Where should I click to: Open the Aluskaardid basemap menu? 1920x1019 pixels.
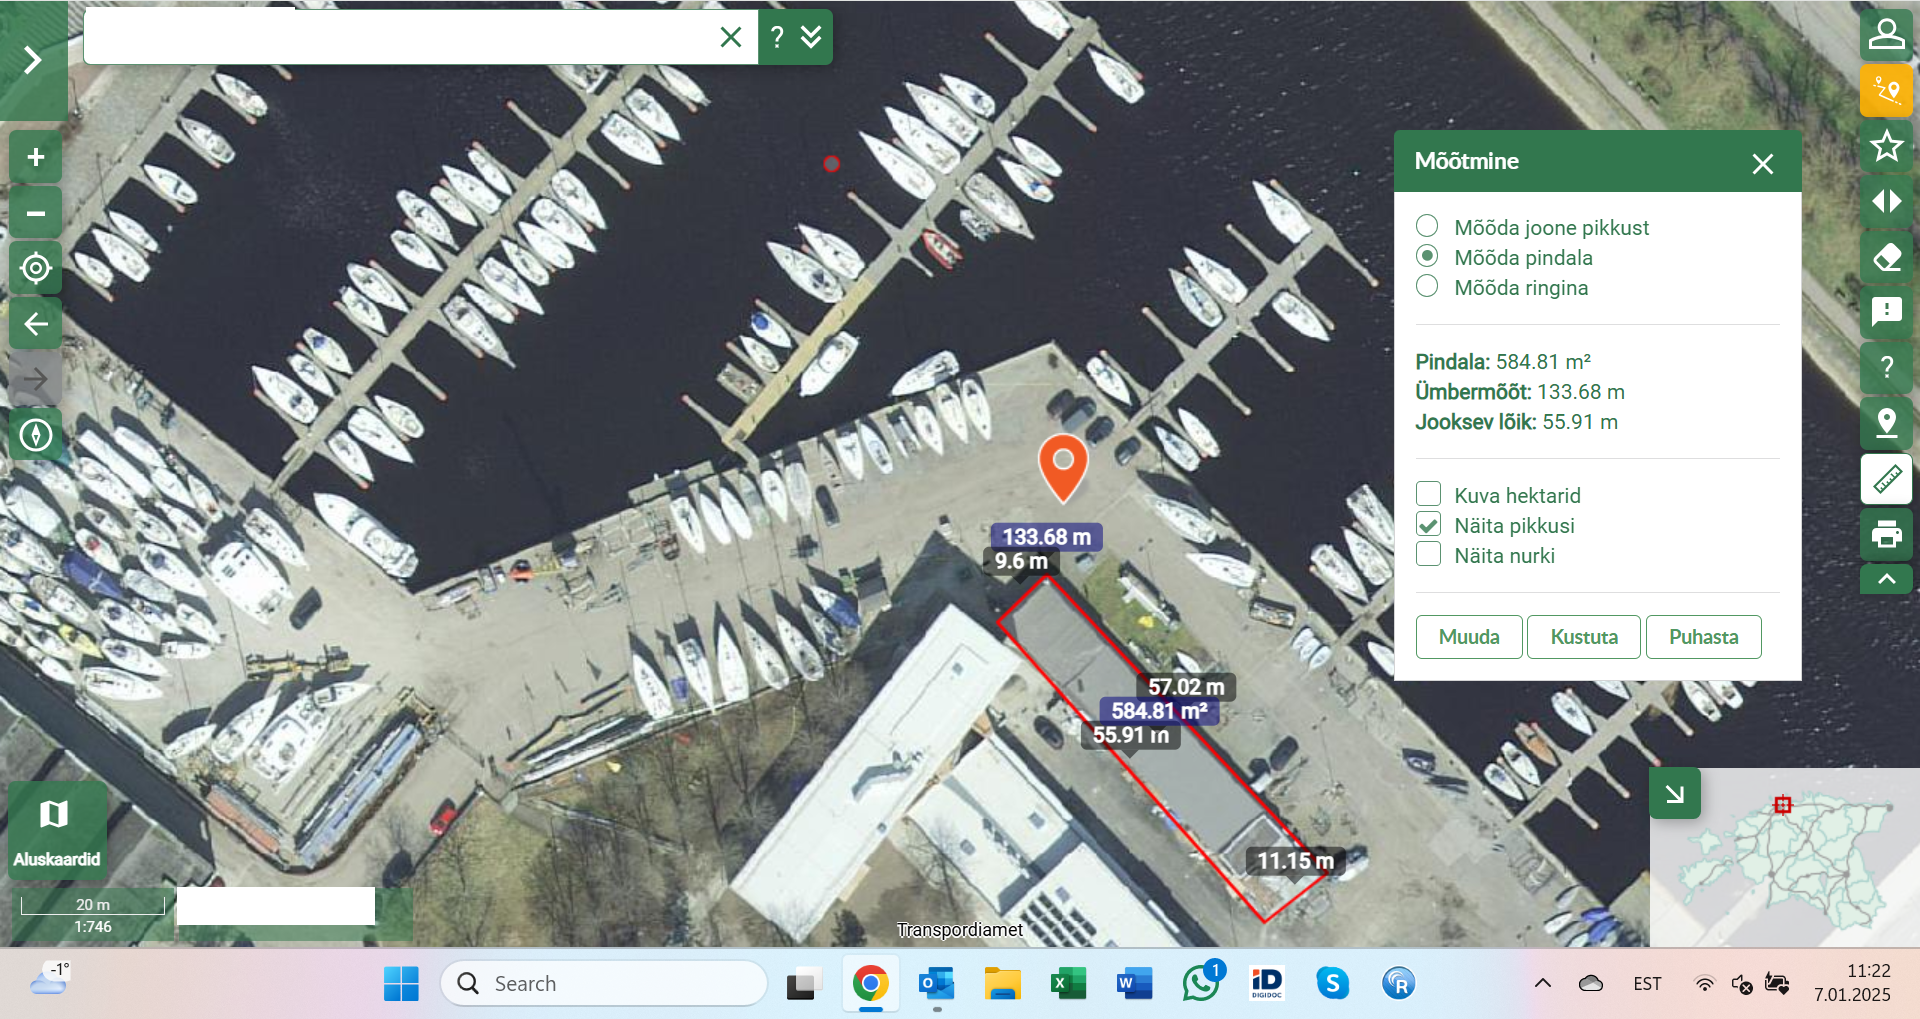(x=57, y=830)
